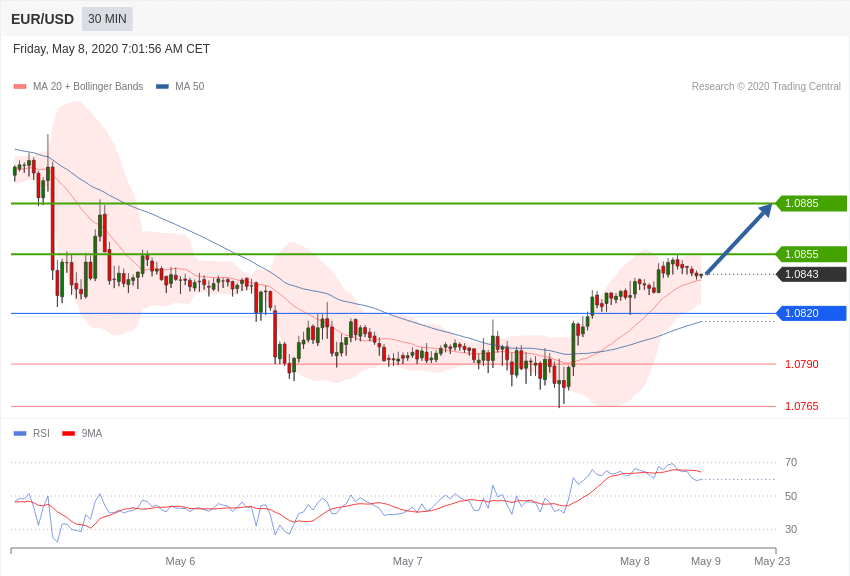Toggle the MA 50 legend label
Screen dimensions: 850x576
click(x=190, y=87)
